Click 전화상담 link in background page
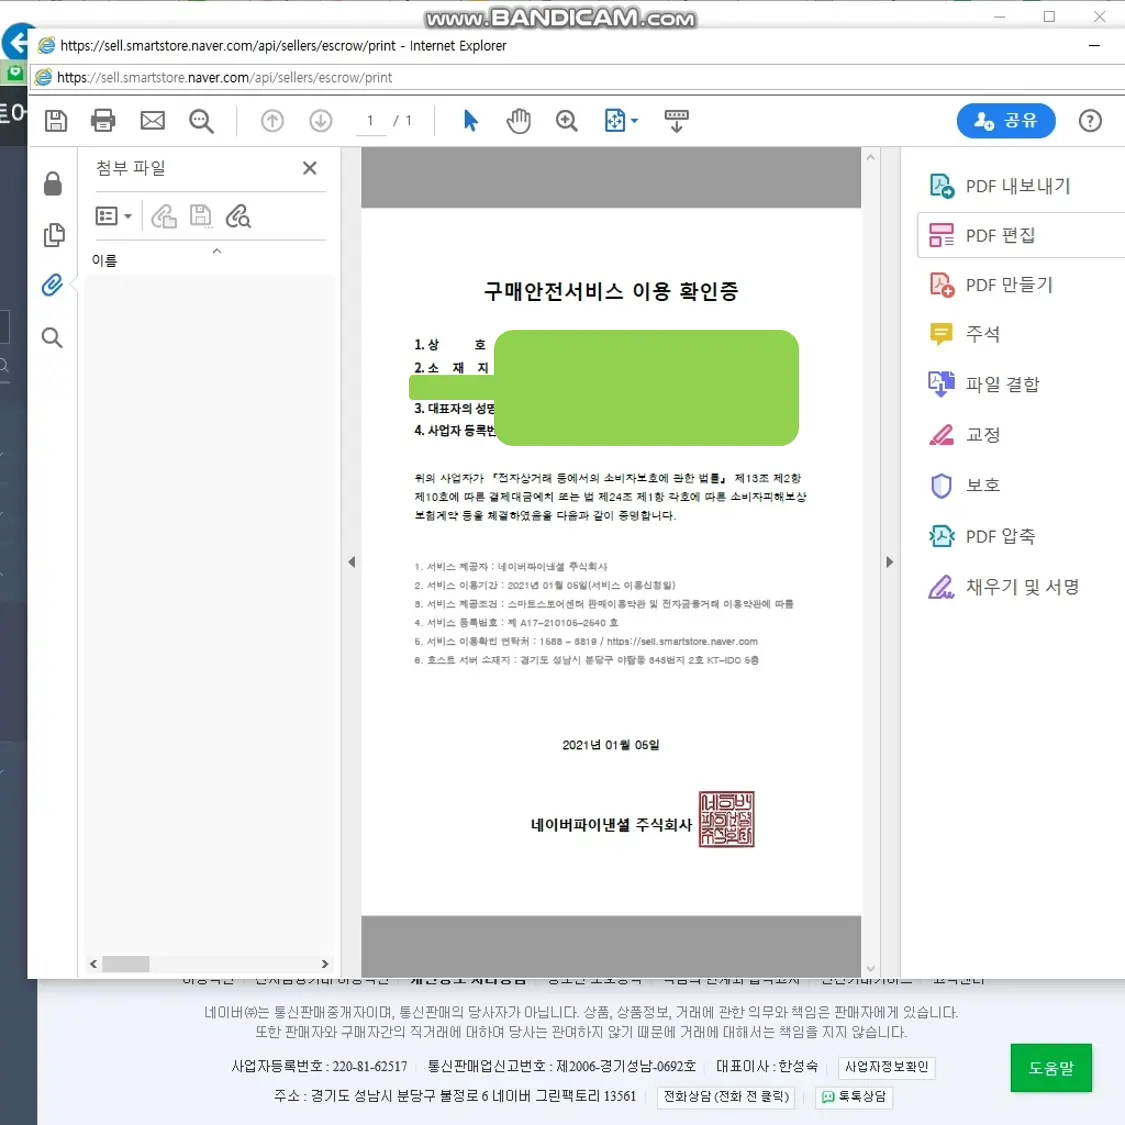Viewport: 1125px width, 1125px height. pyautogui.click(x=725, y=1096)
